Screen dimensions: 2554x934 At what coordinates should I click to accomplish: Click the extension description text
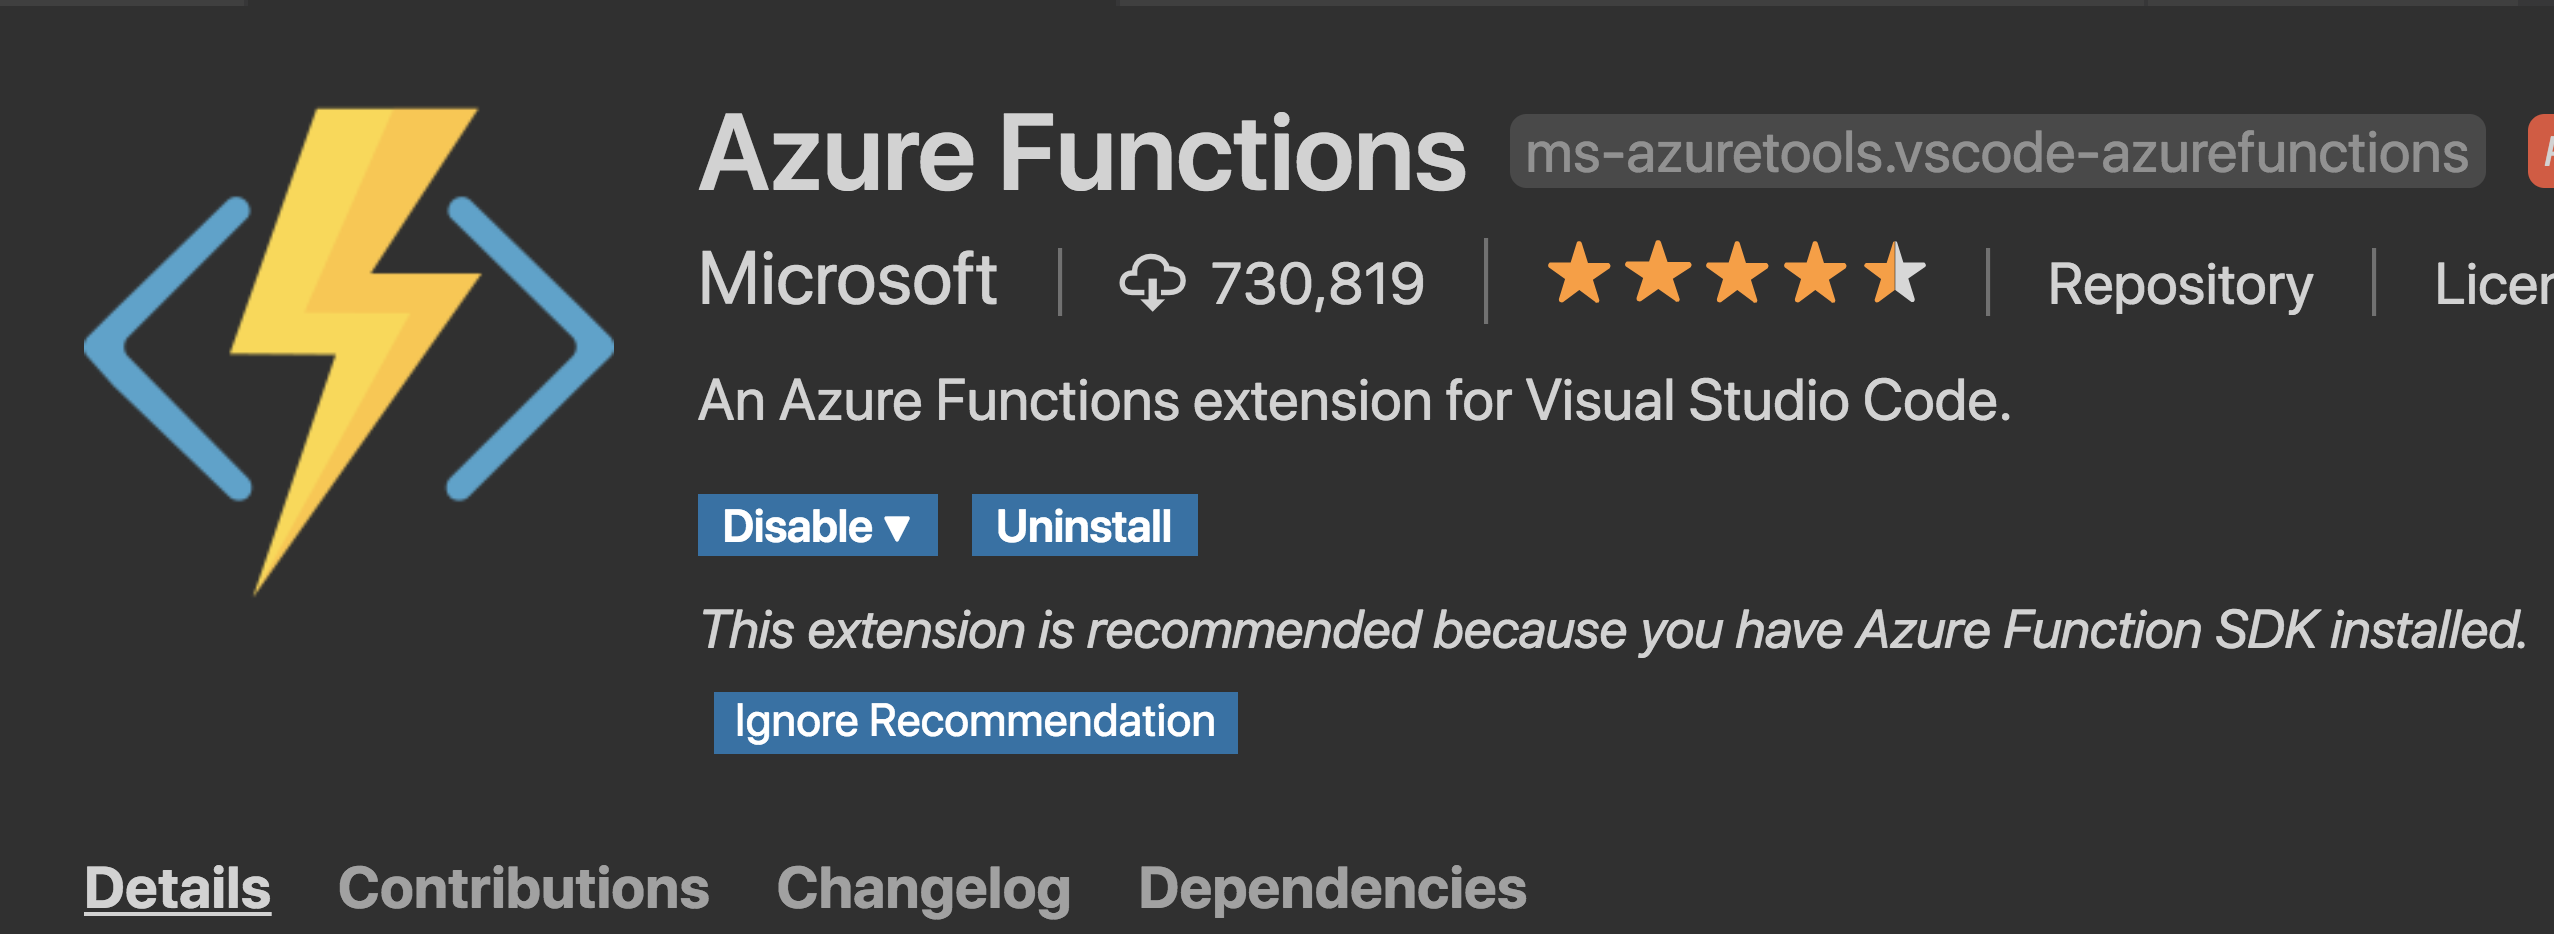pyautogui.click(x=1354, y=401)
